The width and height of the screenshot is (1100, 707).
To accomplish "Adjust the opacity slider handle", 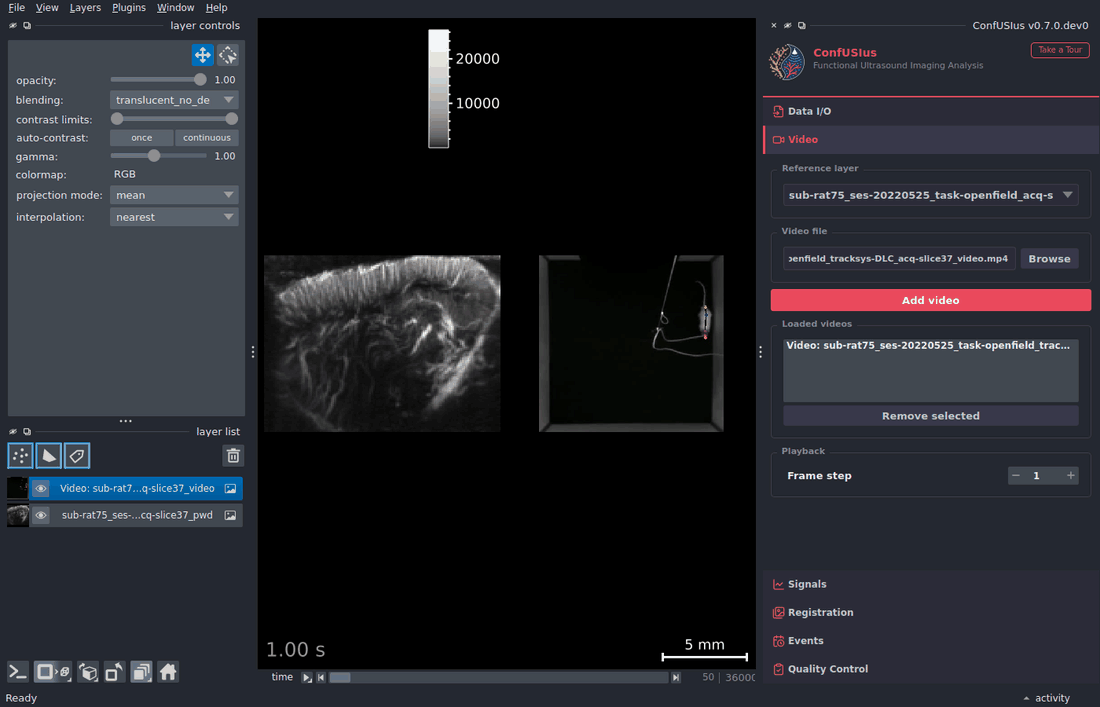I will point(201,80).
